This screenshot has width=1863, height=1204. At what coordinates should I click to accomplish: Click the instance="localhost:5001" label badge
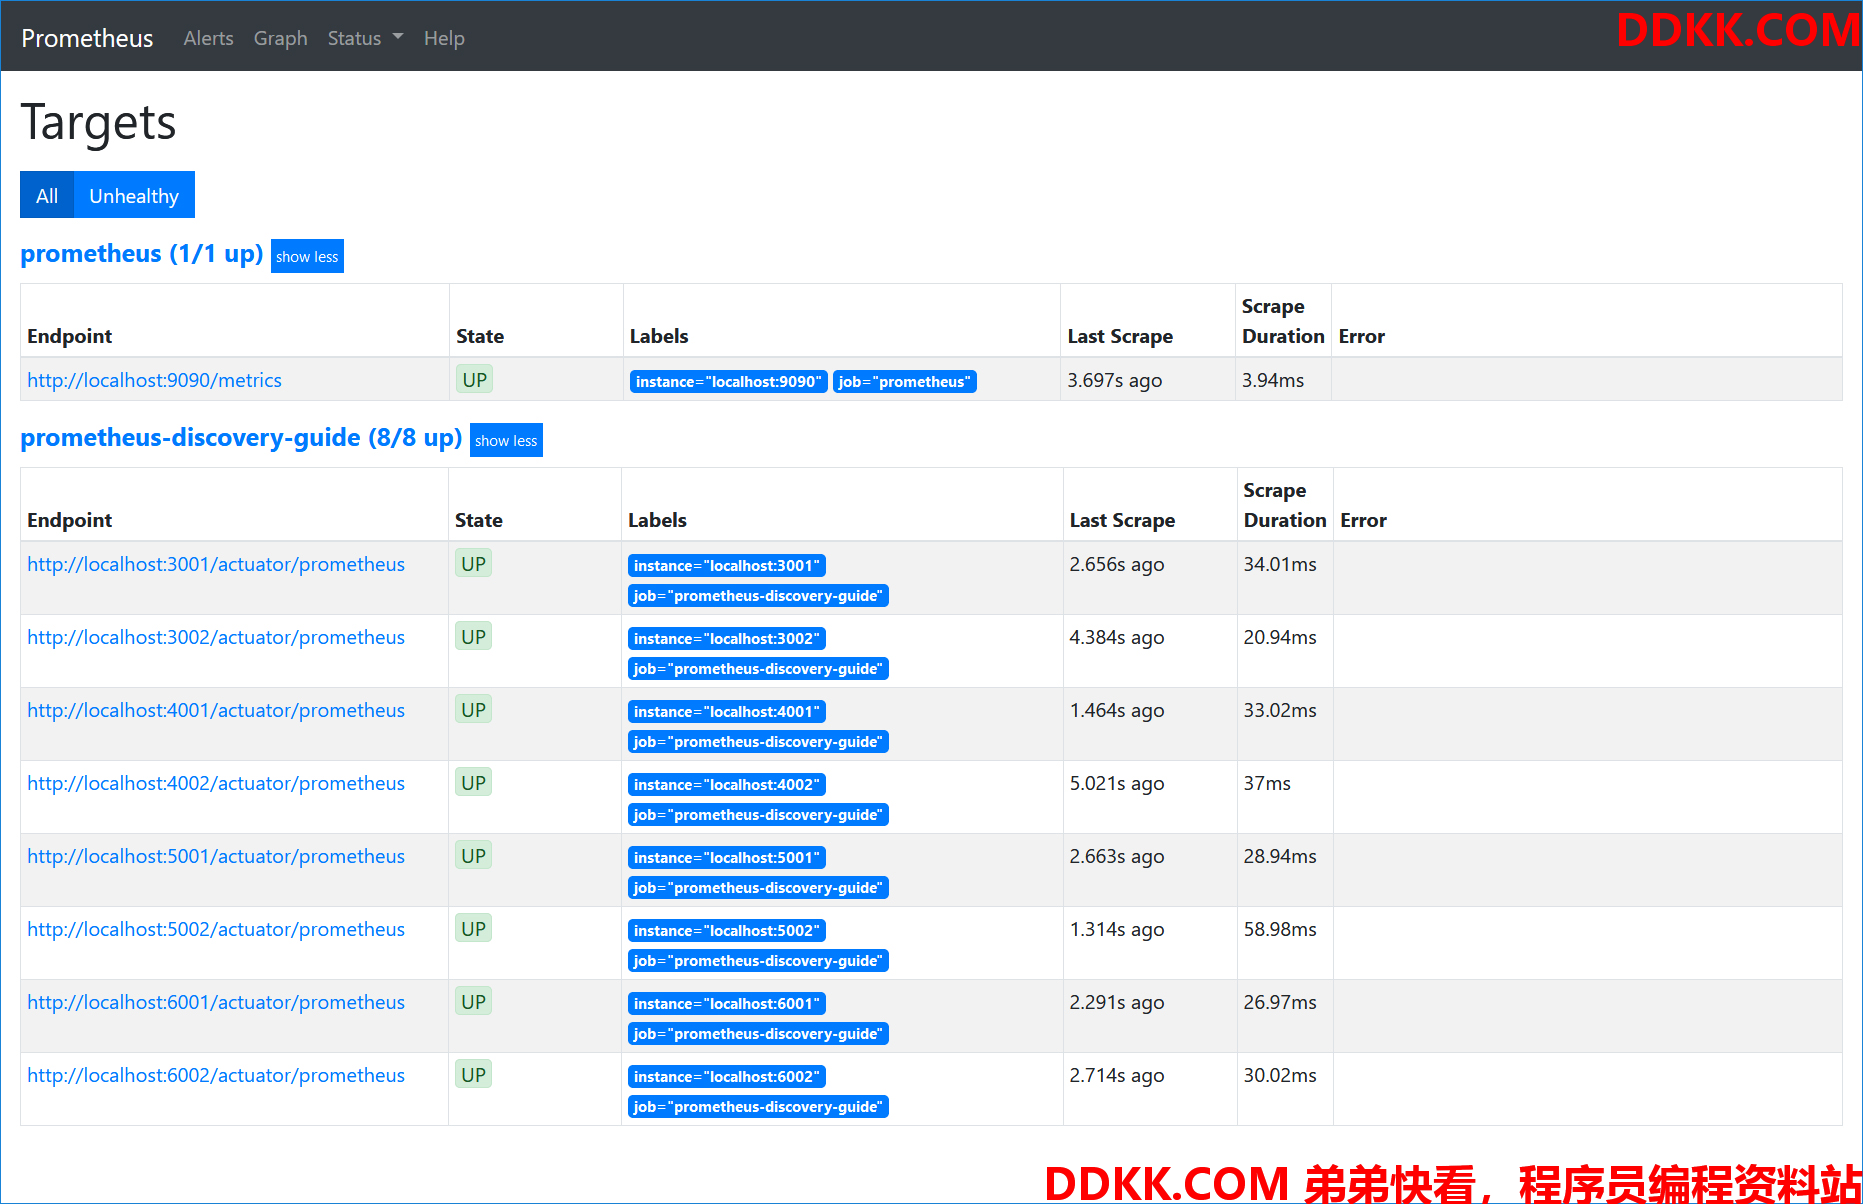(727, 858)
